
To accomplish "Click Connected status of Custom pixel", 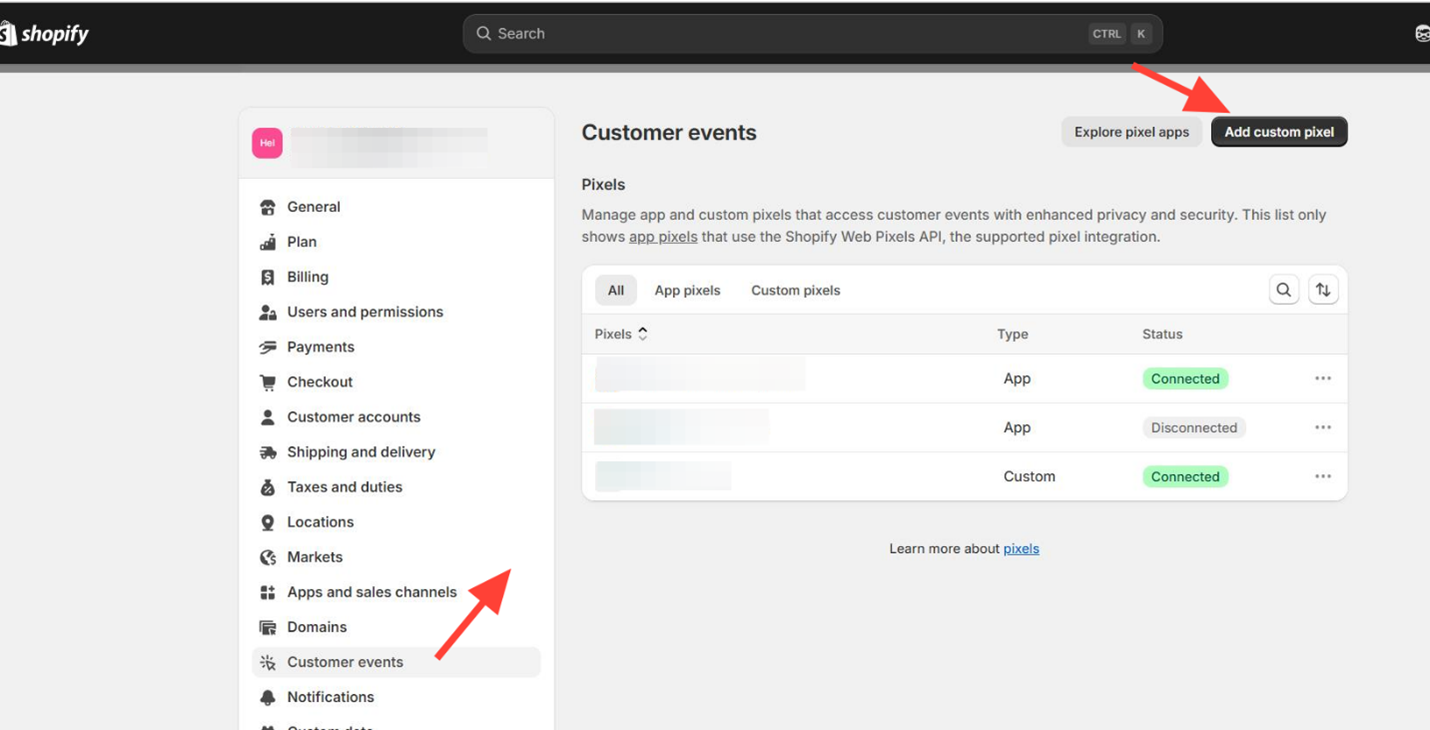I will coord(1185,477).
